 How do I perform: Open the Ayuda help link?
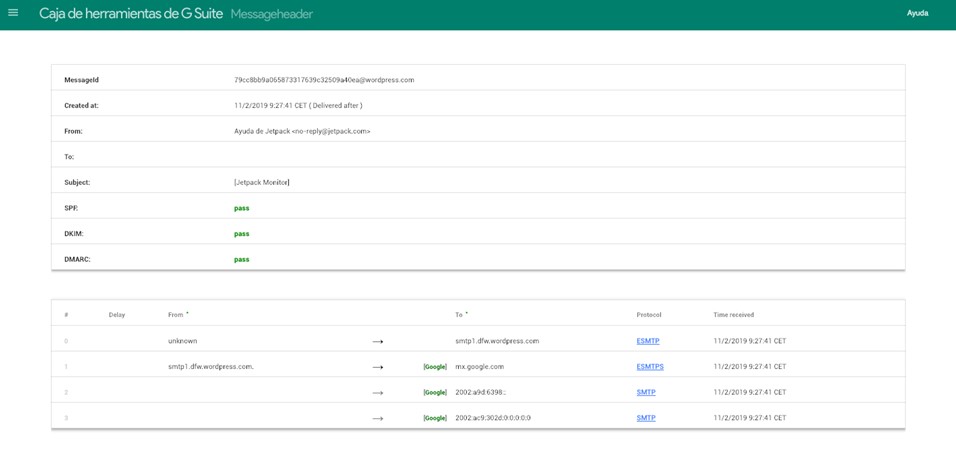tap(917, 13)
